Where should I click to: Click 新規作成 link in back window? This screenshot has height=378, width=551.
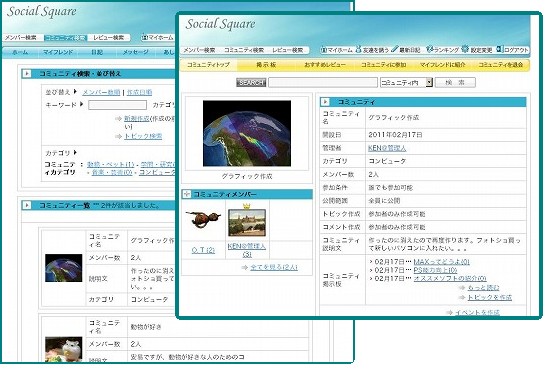[137, 118]
